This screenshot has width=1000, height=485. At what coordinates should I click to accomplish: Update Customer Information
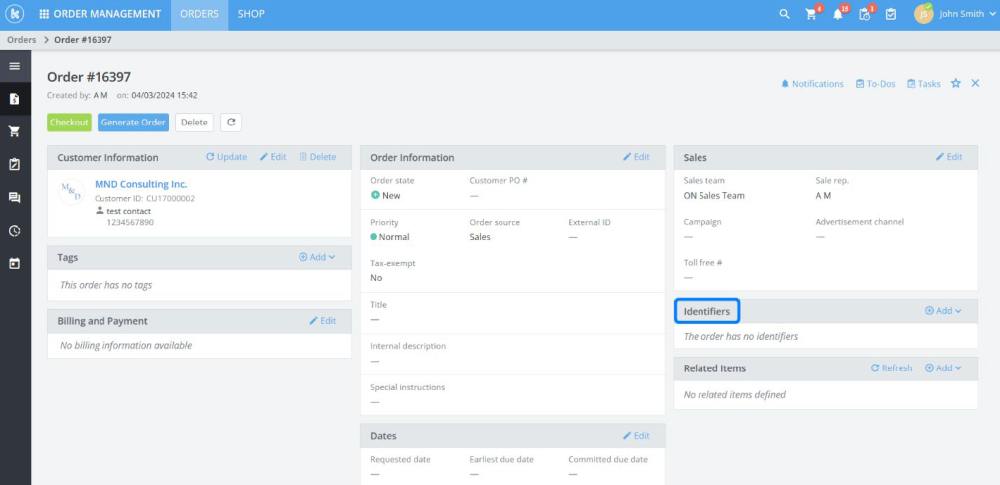[x=226, y=157]
